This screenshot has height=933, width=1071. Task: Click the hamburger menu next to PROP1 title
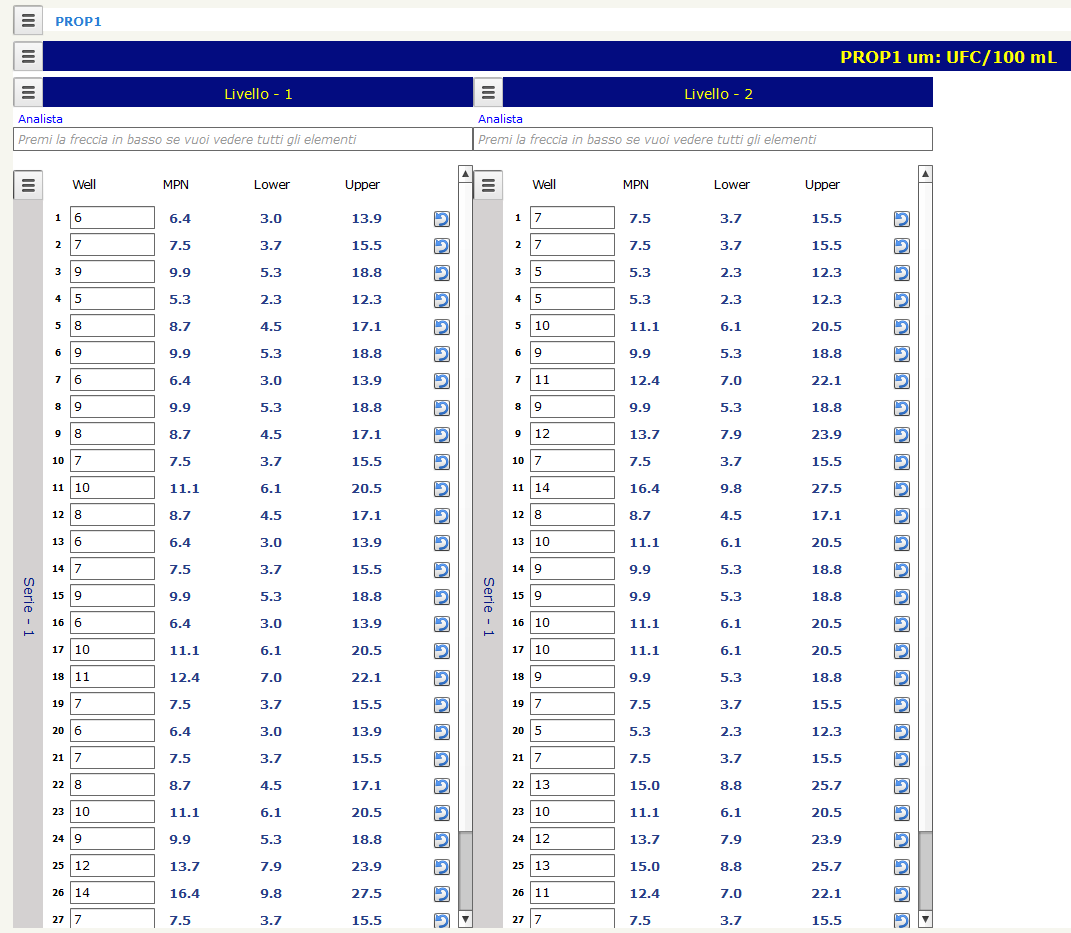click(x=28, y=20)
